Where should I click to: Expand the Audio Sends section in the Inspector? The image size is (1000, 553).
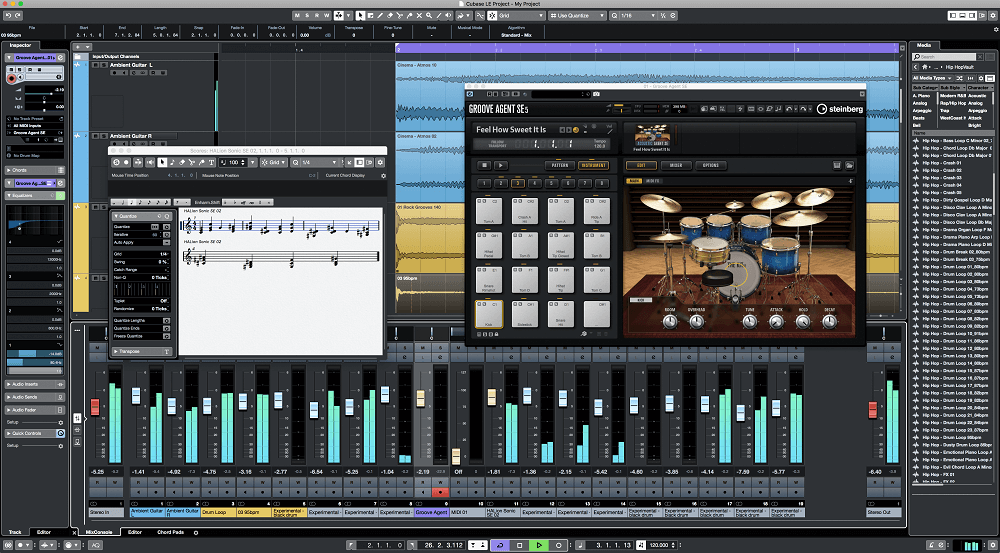[35, 397]
